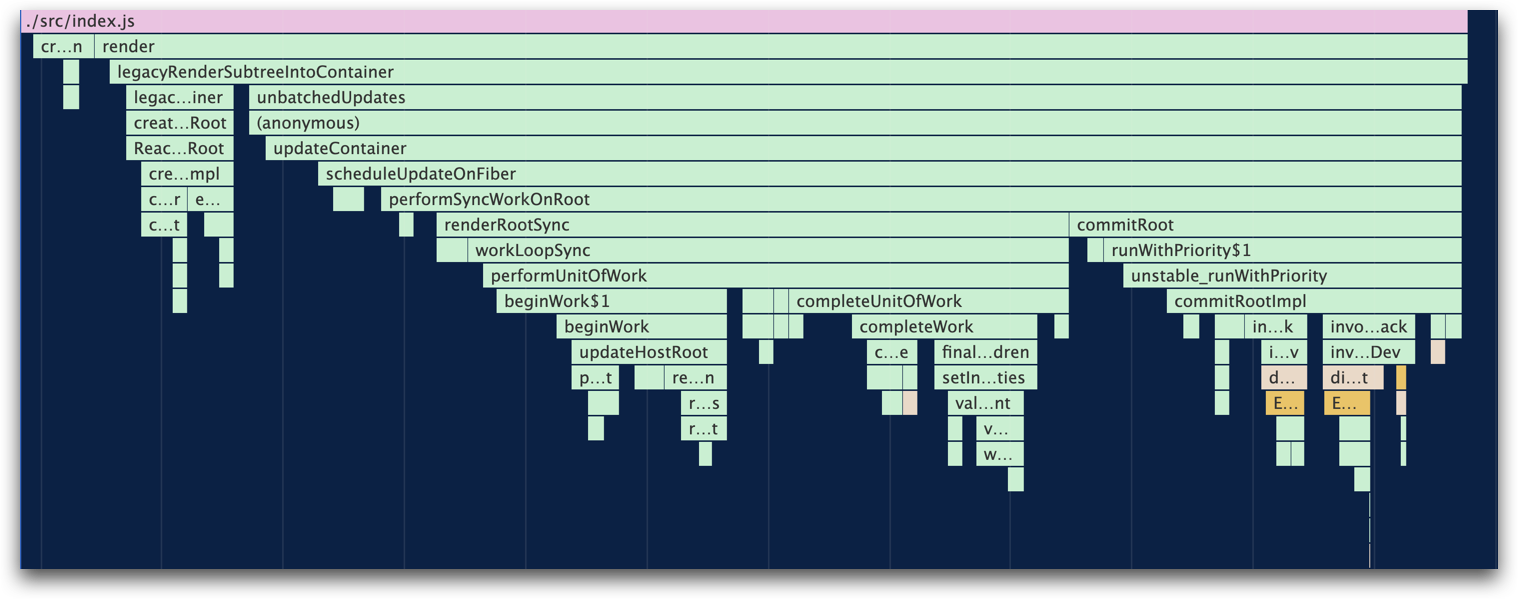Select the scheduleUpdateOnFiber bar
The image size is (1518, 599).
coord(889,174)
